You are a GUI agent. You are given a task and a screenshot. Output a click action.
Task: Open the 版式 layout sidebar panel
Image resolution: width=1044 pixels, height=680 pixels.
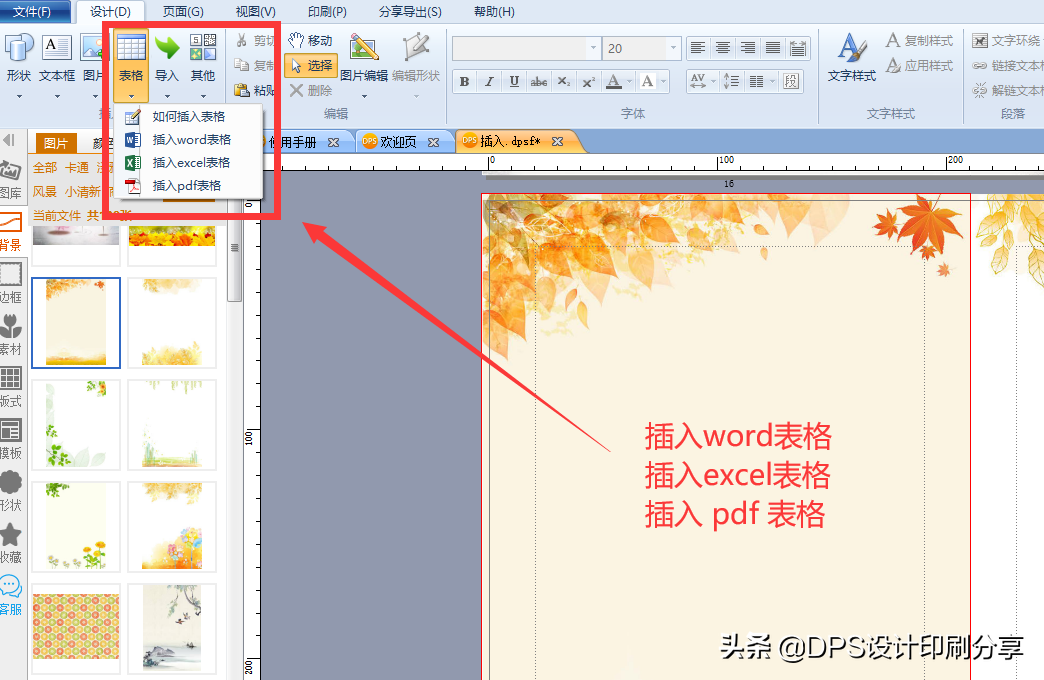coord(11,387)
